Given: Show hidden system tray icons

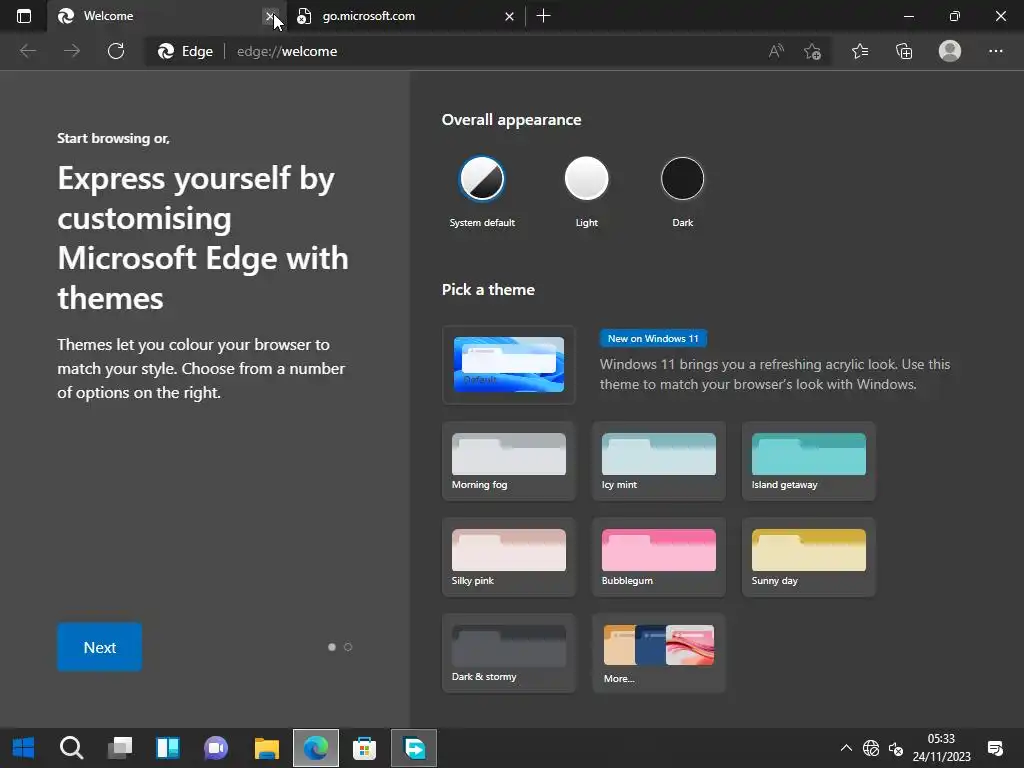Looking at the screenshot, I should [x=846, y=748].
